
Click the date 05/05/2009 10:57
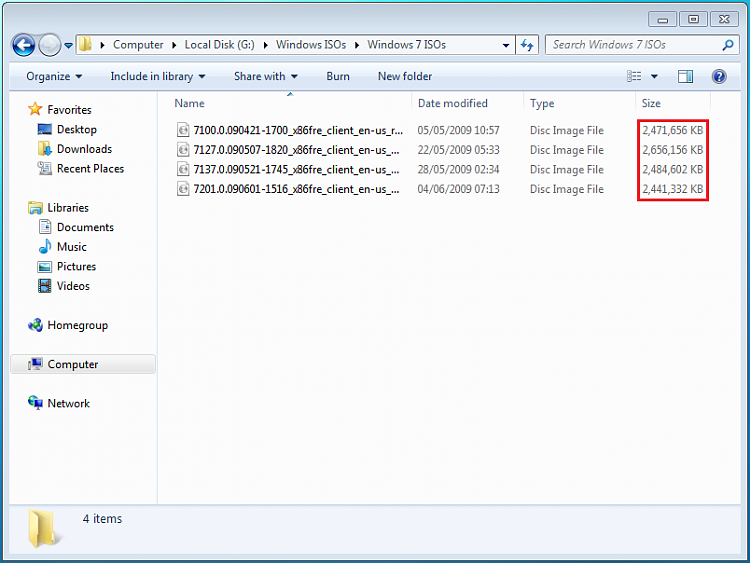(x=458, y=130)
